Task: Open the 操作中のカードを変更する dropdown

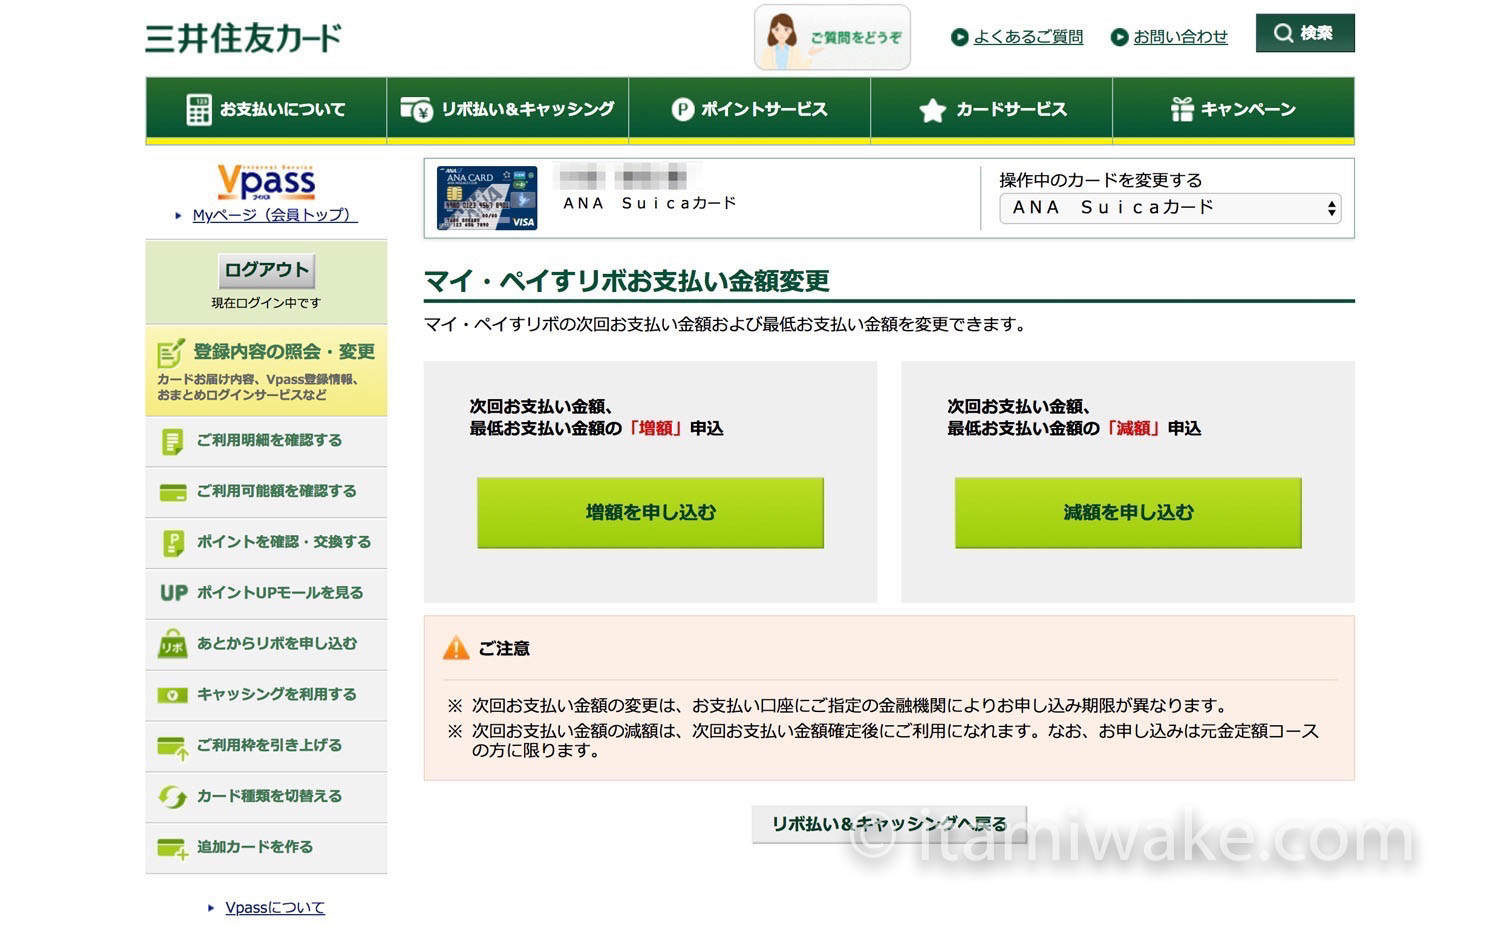Action: pos(1170,208)
